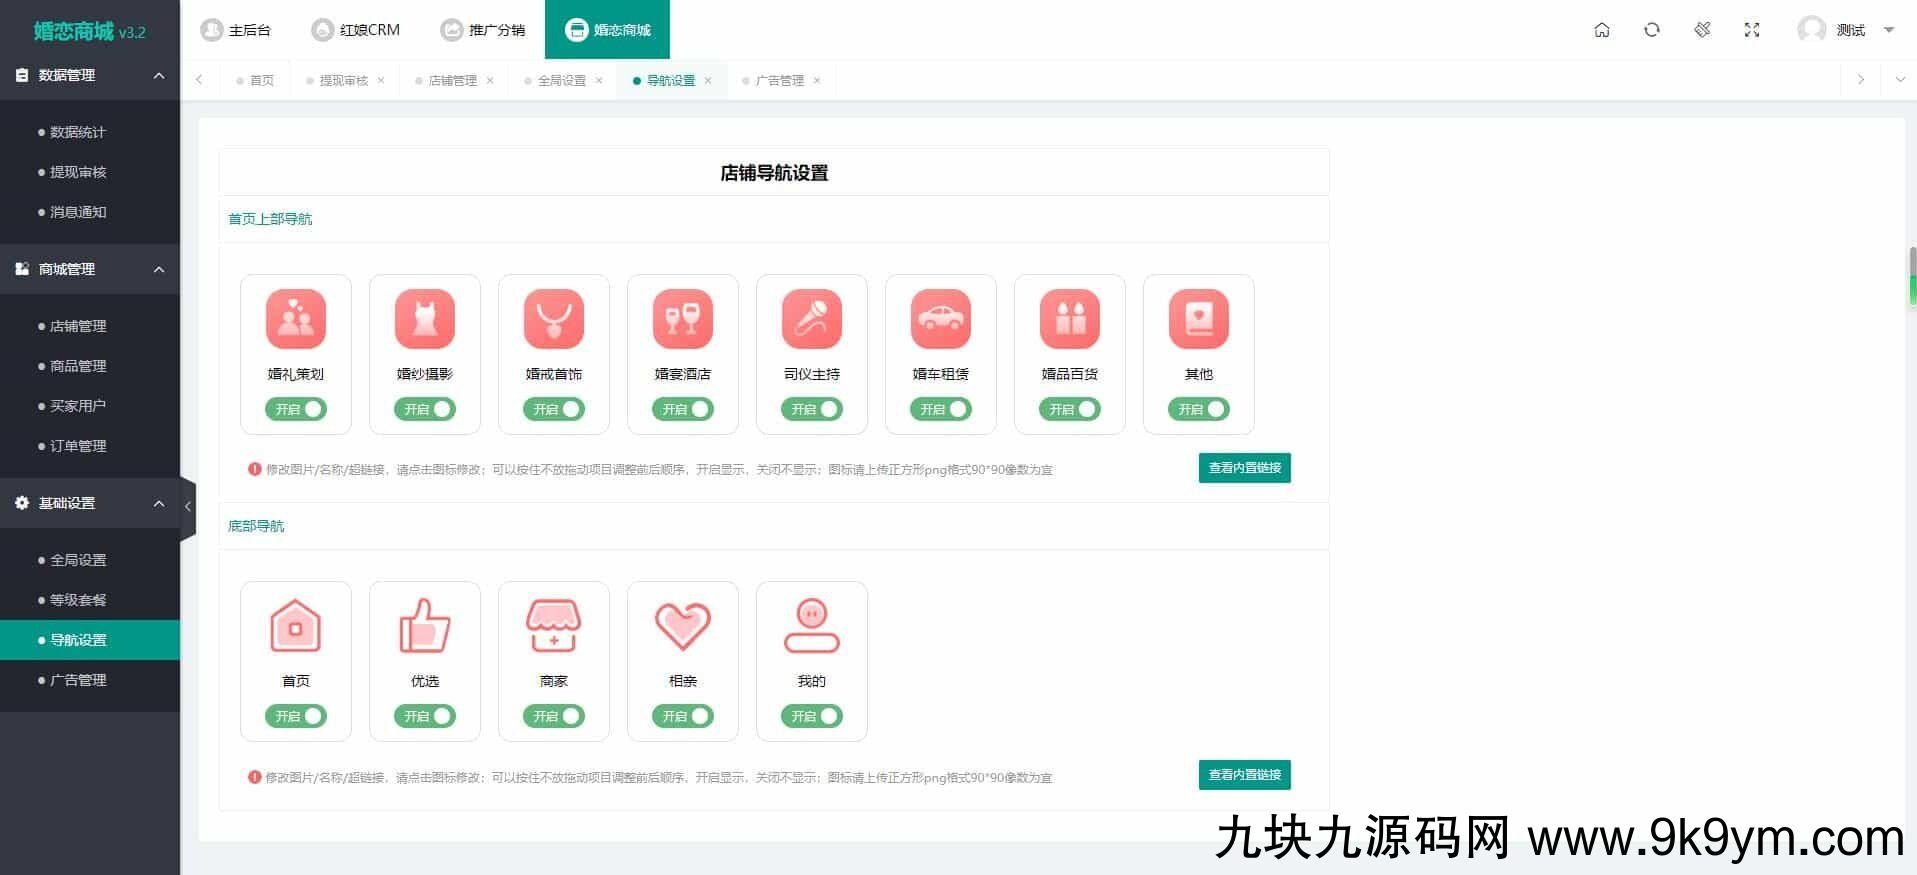Disable the 婚宴酒店 navigation toggle
This screenshot has width=1917, height=875.
[683, 409]
